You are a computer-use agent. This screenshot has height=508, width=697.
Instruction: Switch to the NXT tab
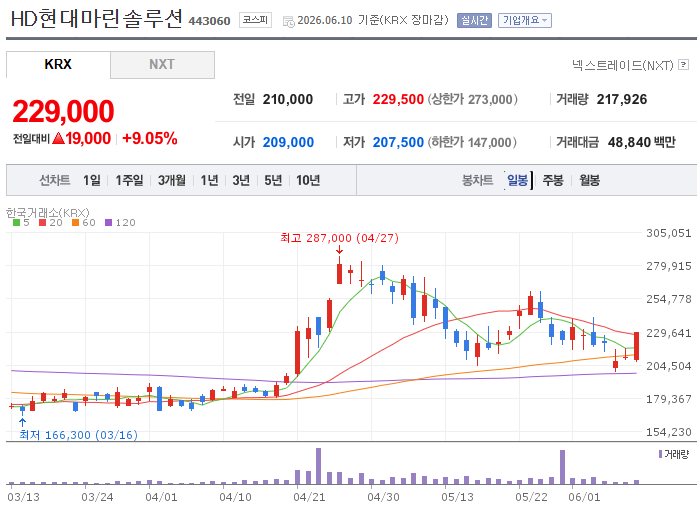pos(162,64)
